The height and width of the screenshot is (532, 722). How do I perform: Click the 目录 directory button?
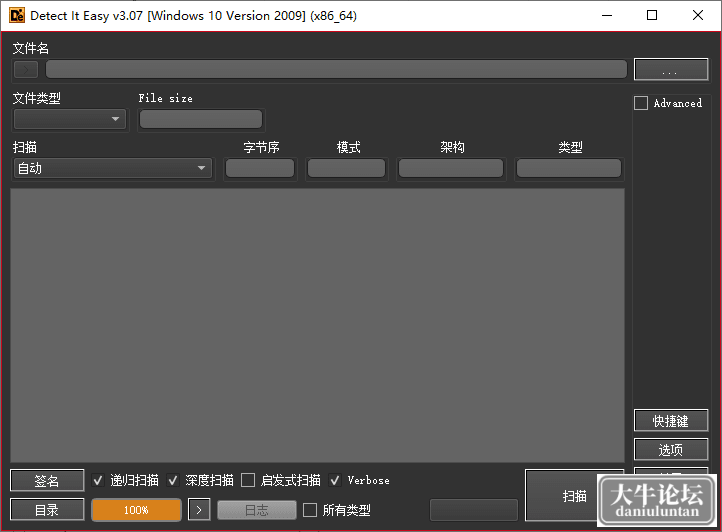click(x=47, y=509)
